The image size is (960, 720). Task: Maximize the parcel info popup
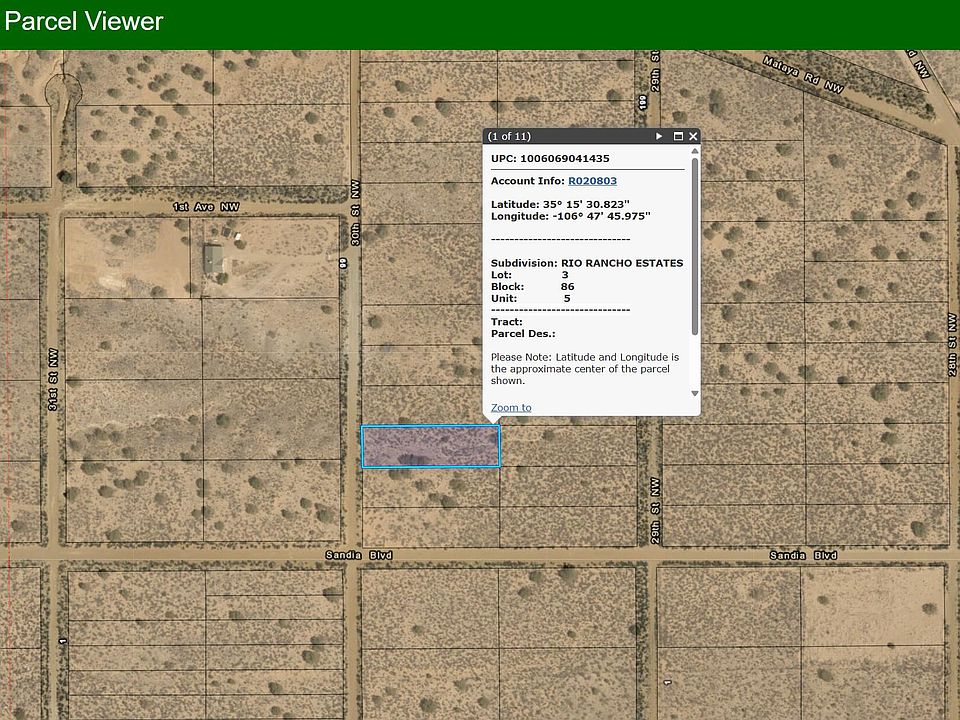(x=678, y=136)
